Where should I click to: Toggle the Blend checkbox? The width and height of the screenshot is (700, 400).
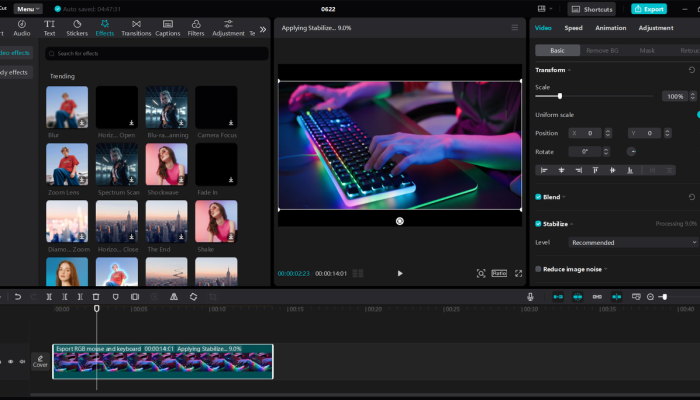coord(538,197)
